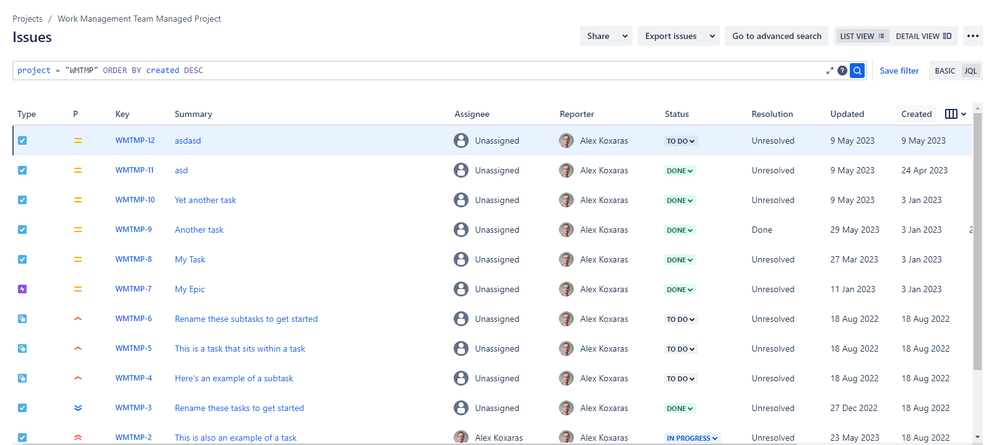
Task: Click the highest priority icon for WMTMP-2
Action: click(x=78, y=438)
